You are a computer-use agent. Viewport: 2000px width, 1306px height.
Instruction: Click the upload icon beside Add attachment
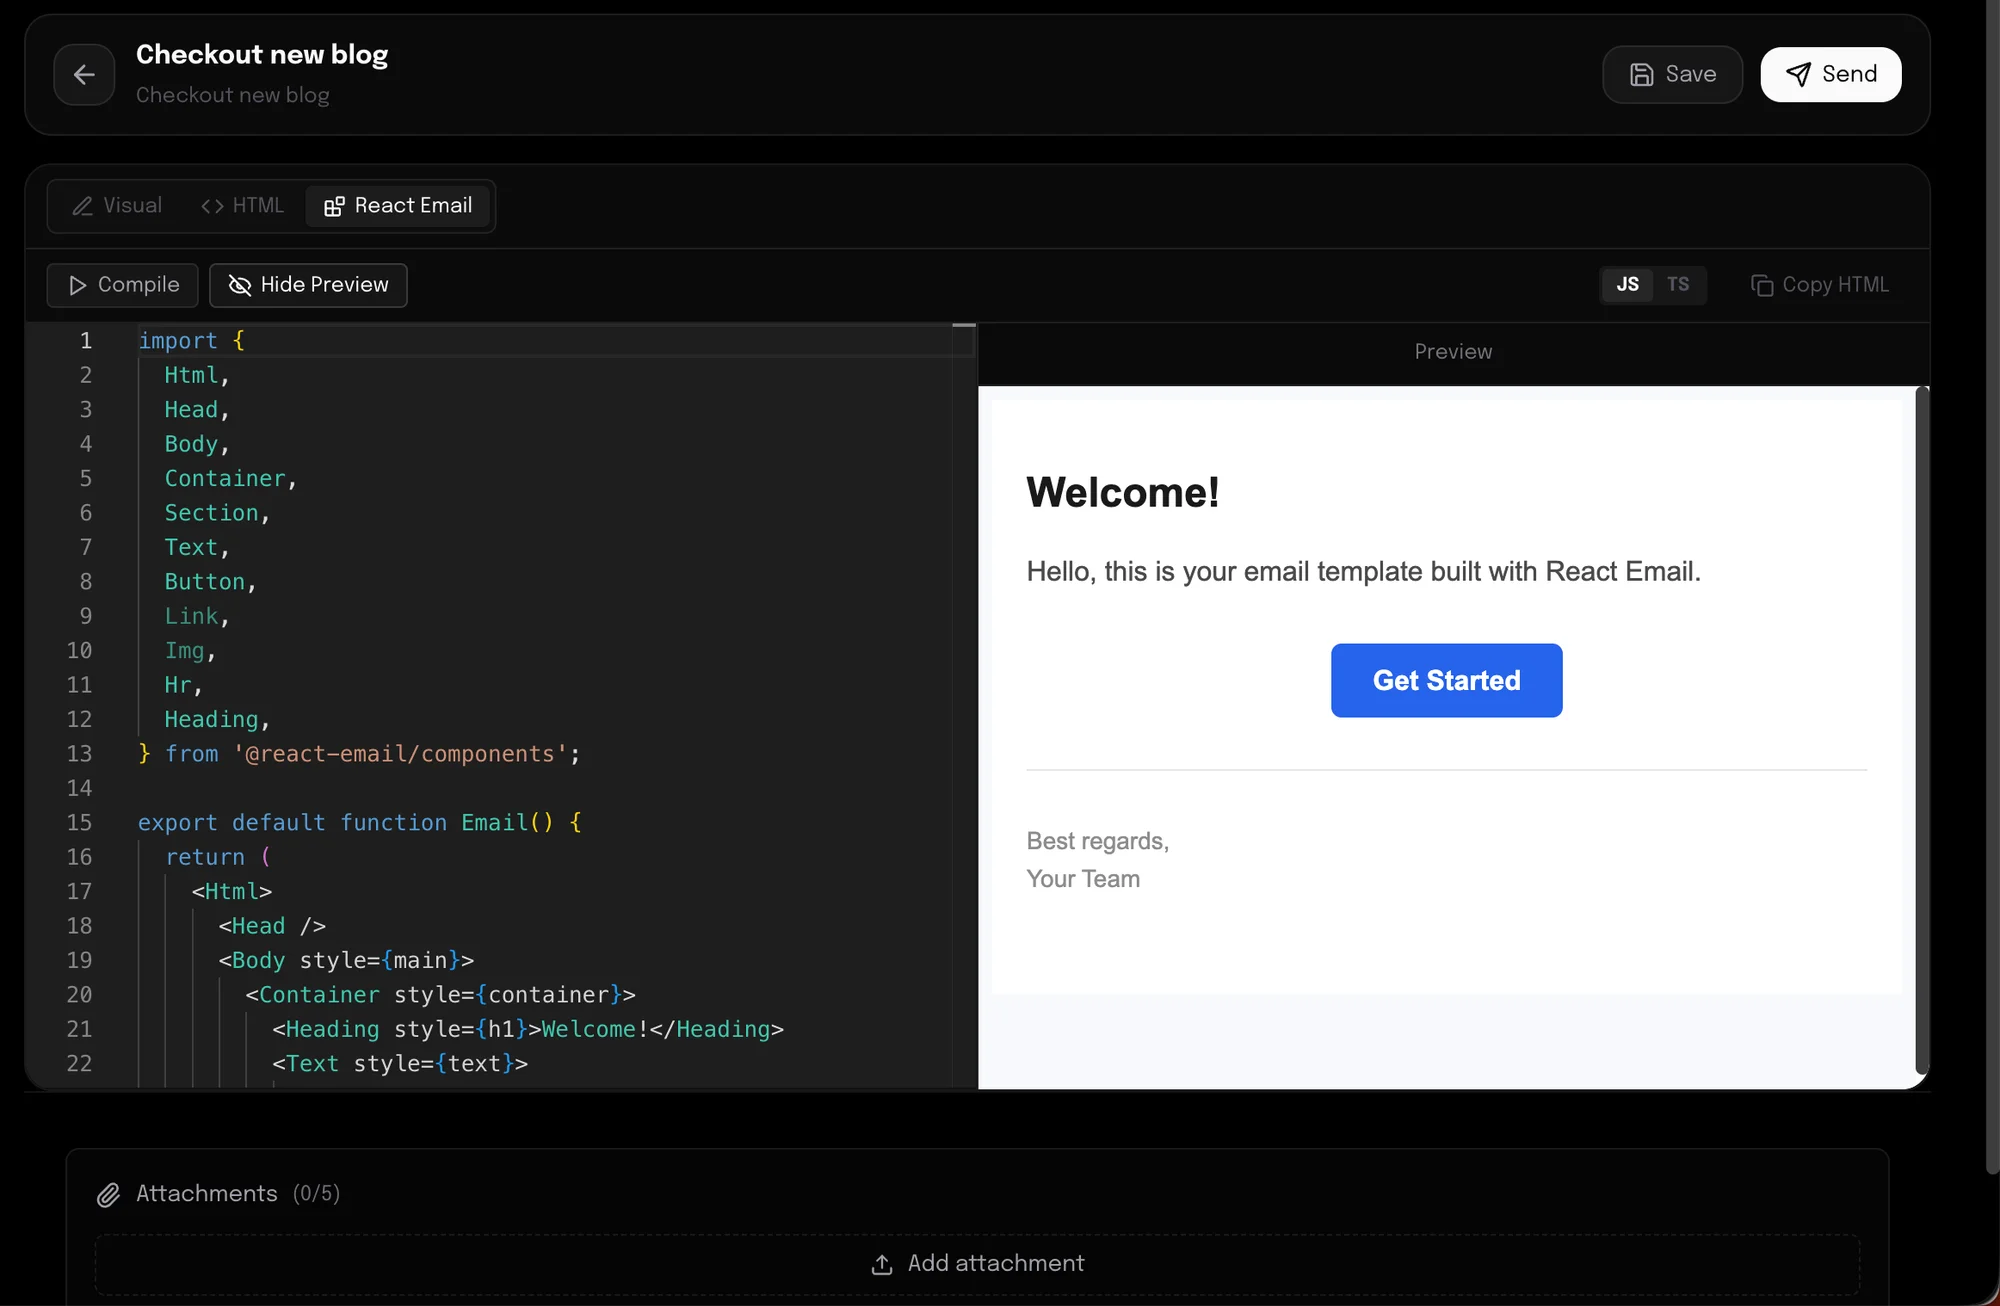(881, 1264)
